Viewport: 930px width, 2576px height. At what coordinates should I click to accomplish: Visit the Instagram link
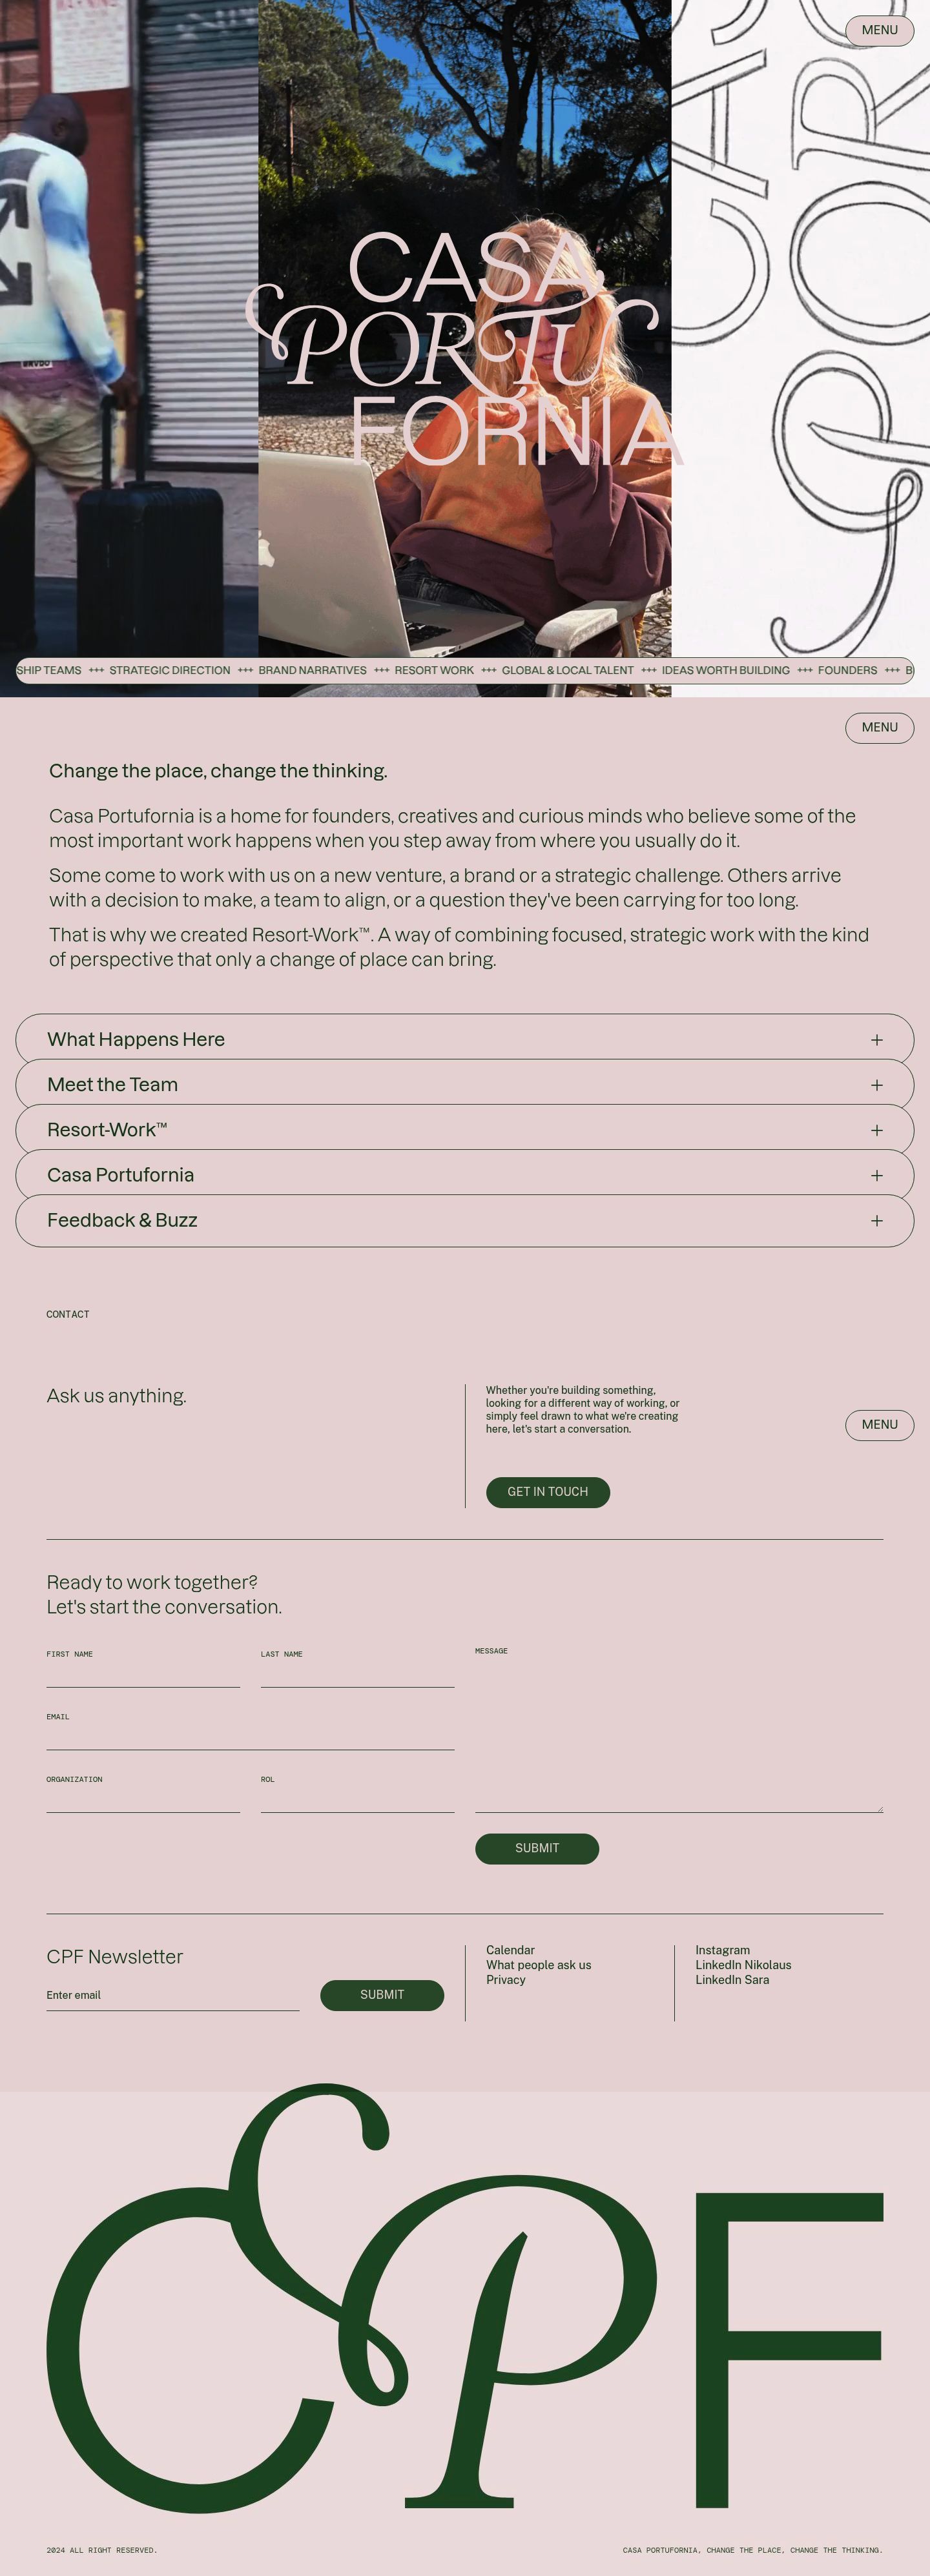coord(722,1950)
